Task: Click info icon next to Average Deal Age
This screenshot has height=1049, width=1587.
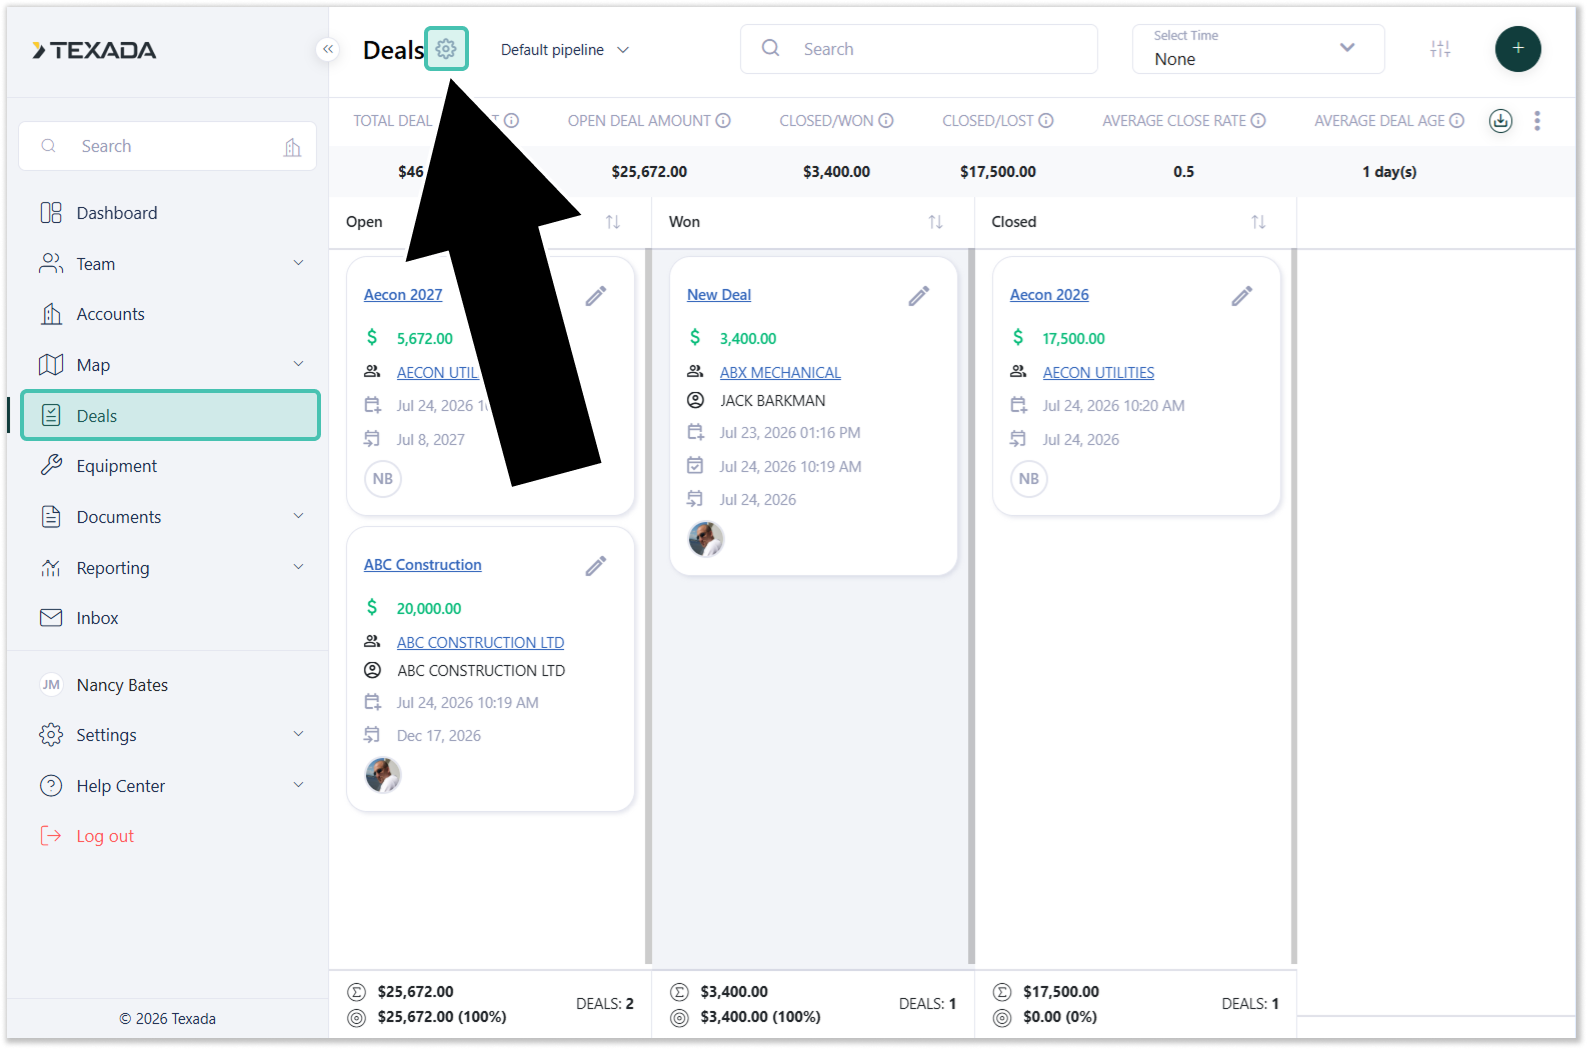Action: click(1457, 121)
